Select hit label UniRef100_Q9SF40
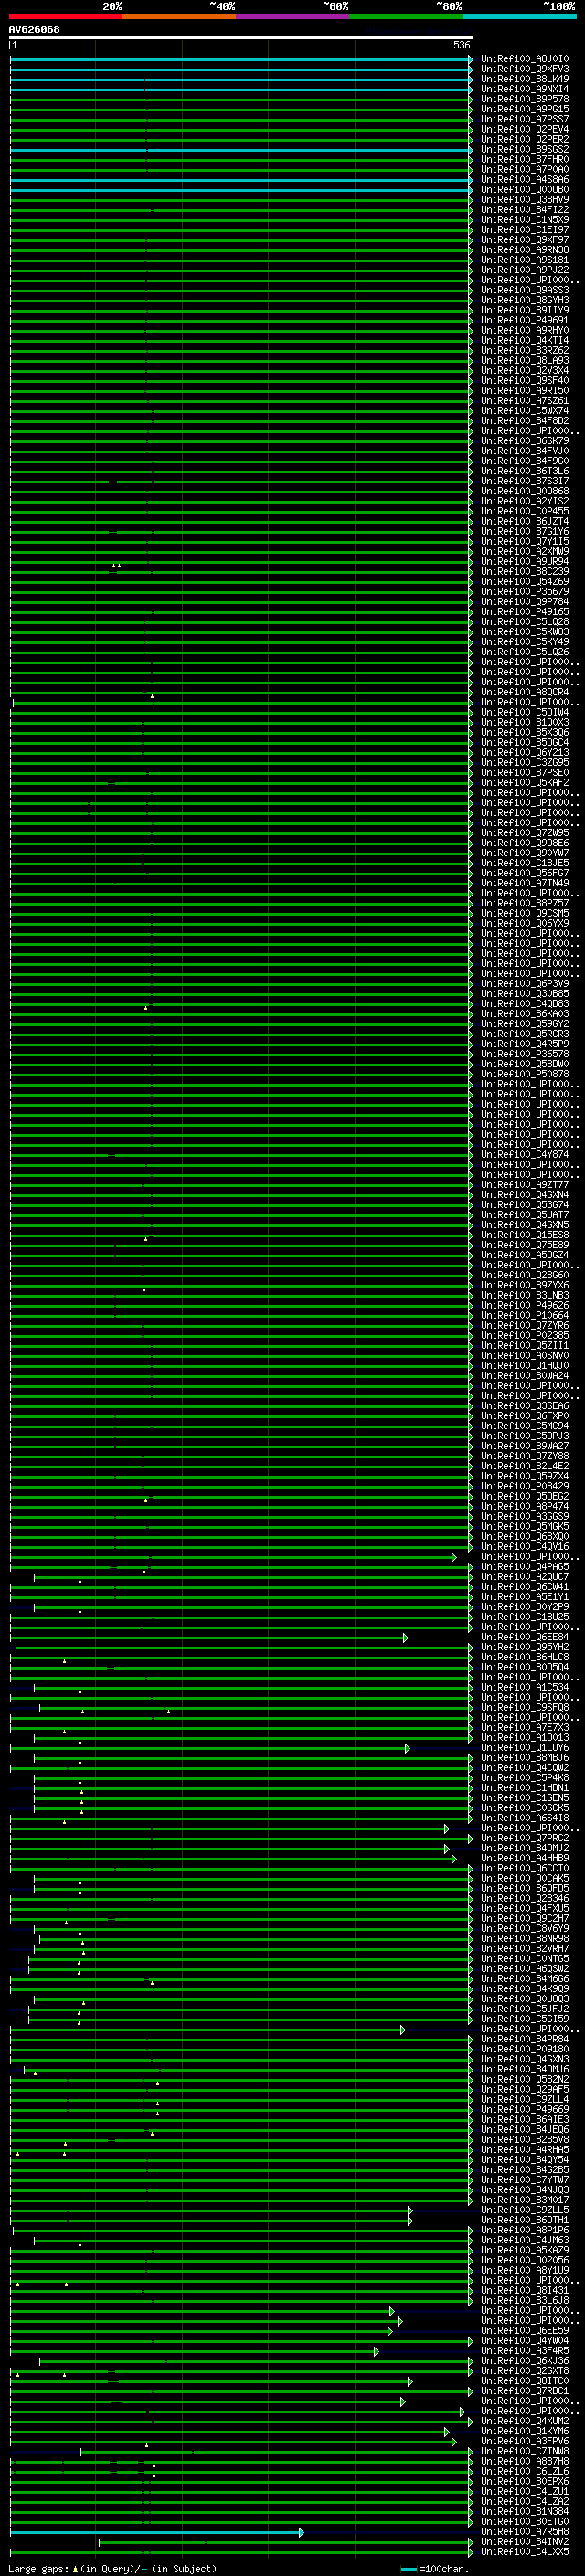The image size is (585, 2576). coord(524,380)
